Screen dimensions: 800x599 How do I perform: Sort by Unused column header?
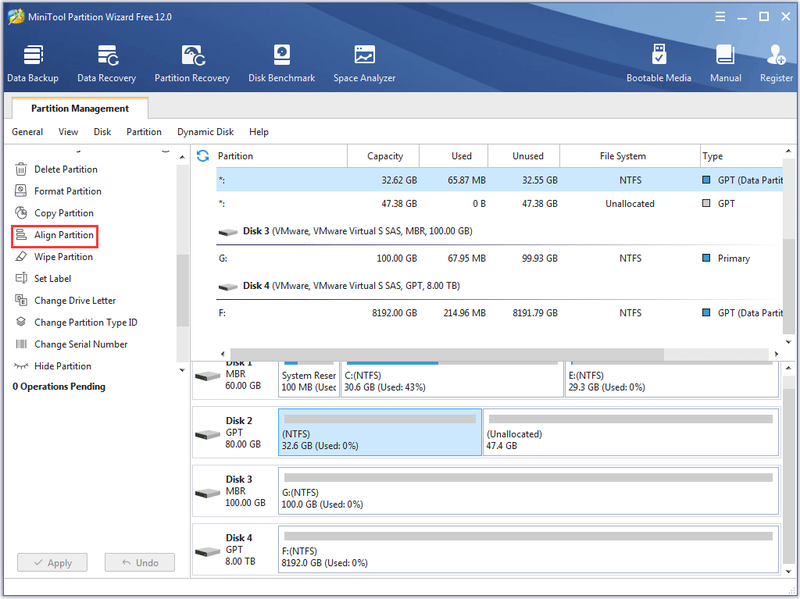tap(524, 156)
